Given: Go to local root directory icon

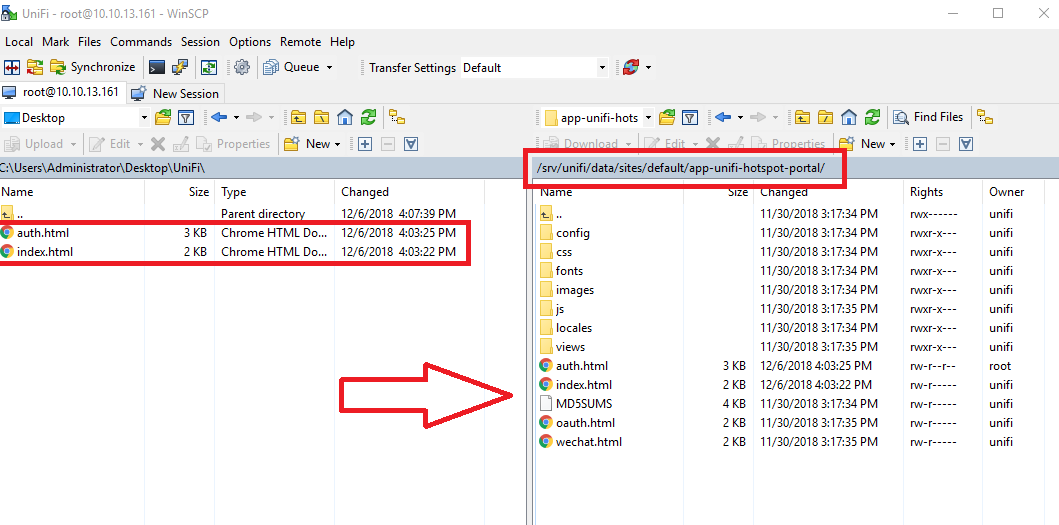Looking at the screenshot, I should [322, 118].
